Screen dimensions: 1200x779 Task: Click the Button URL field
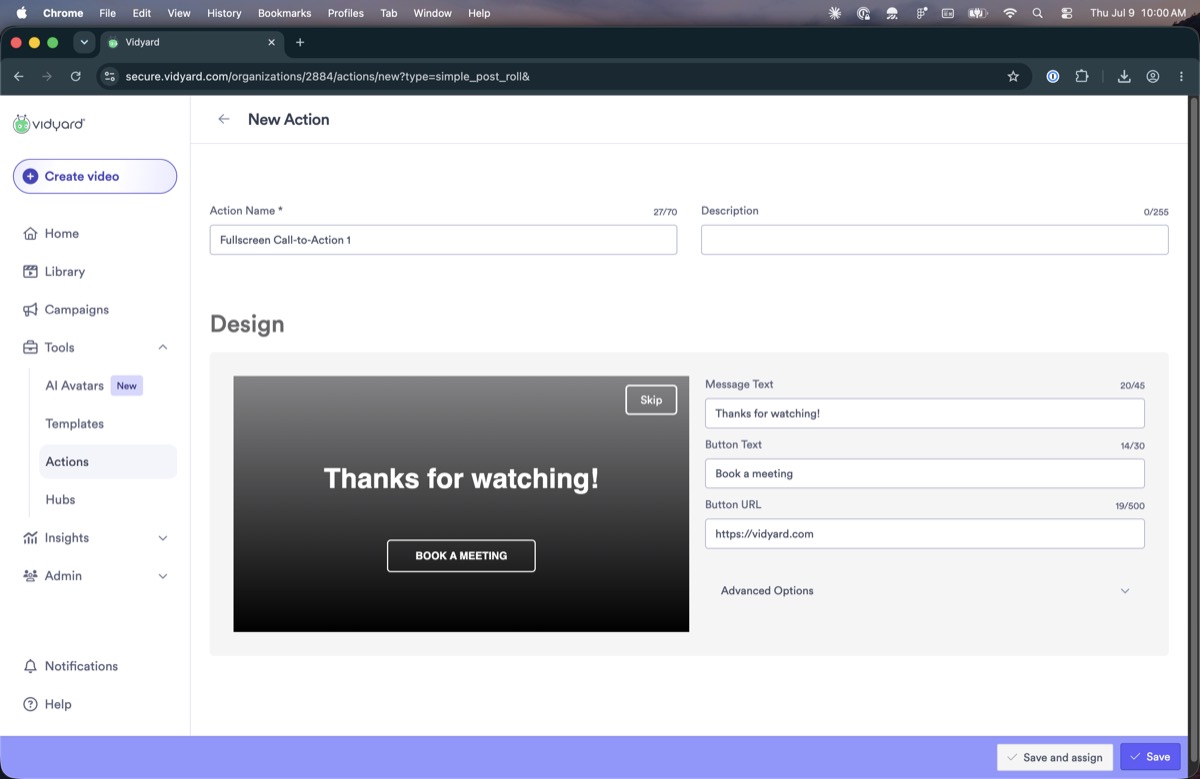pyautogui.click(x=925, y=533)
